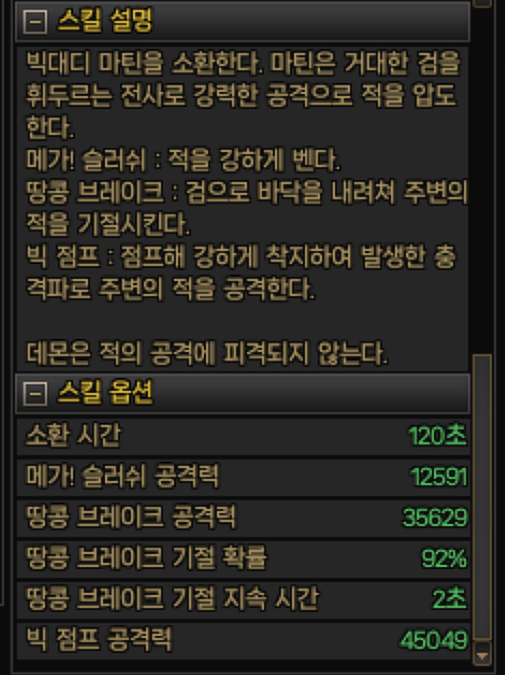Select the 빅 점프 공격력 row

click(x=243, y=640)
